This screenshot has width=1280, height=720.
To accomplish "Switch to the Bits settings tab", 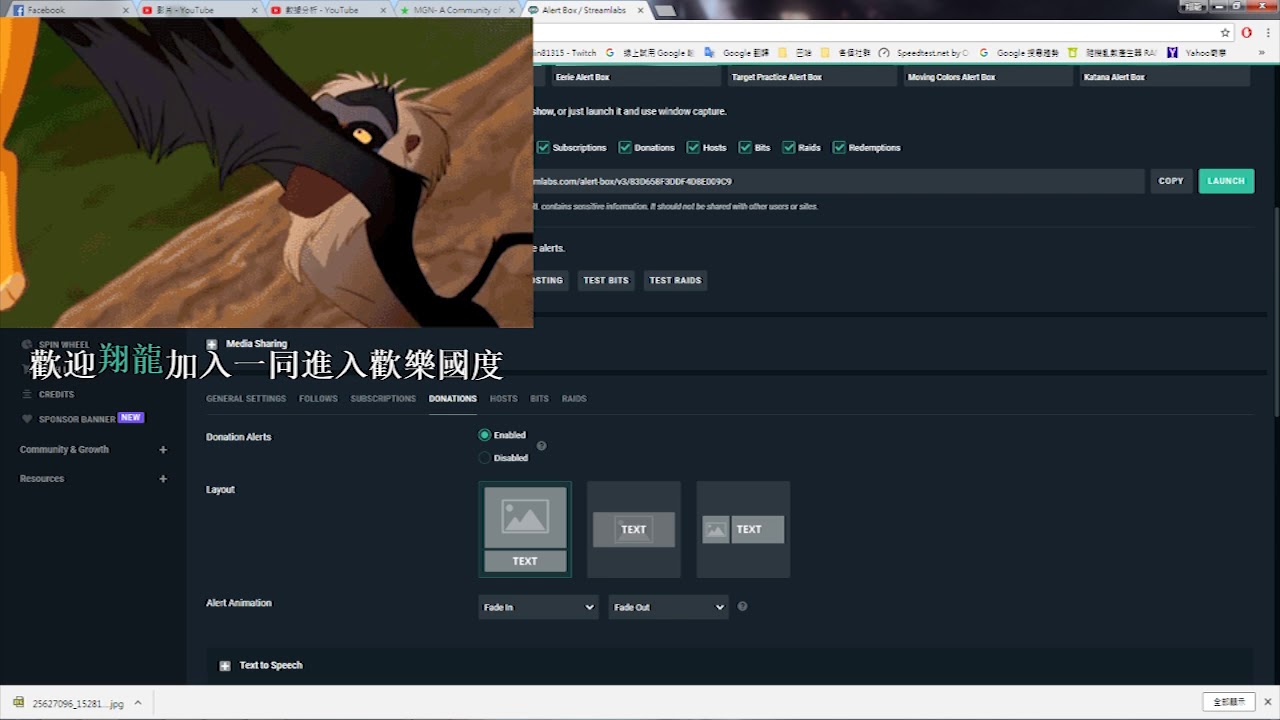I will (540, 399).
